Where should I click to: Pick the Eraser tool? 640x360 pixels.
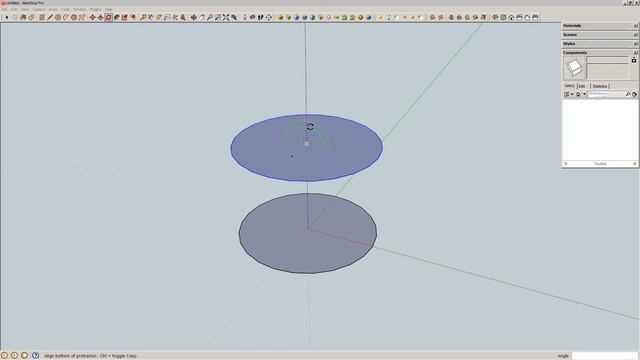tap(31, 17)
